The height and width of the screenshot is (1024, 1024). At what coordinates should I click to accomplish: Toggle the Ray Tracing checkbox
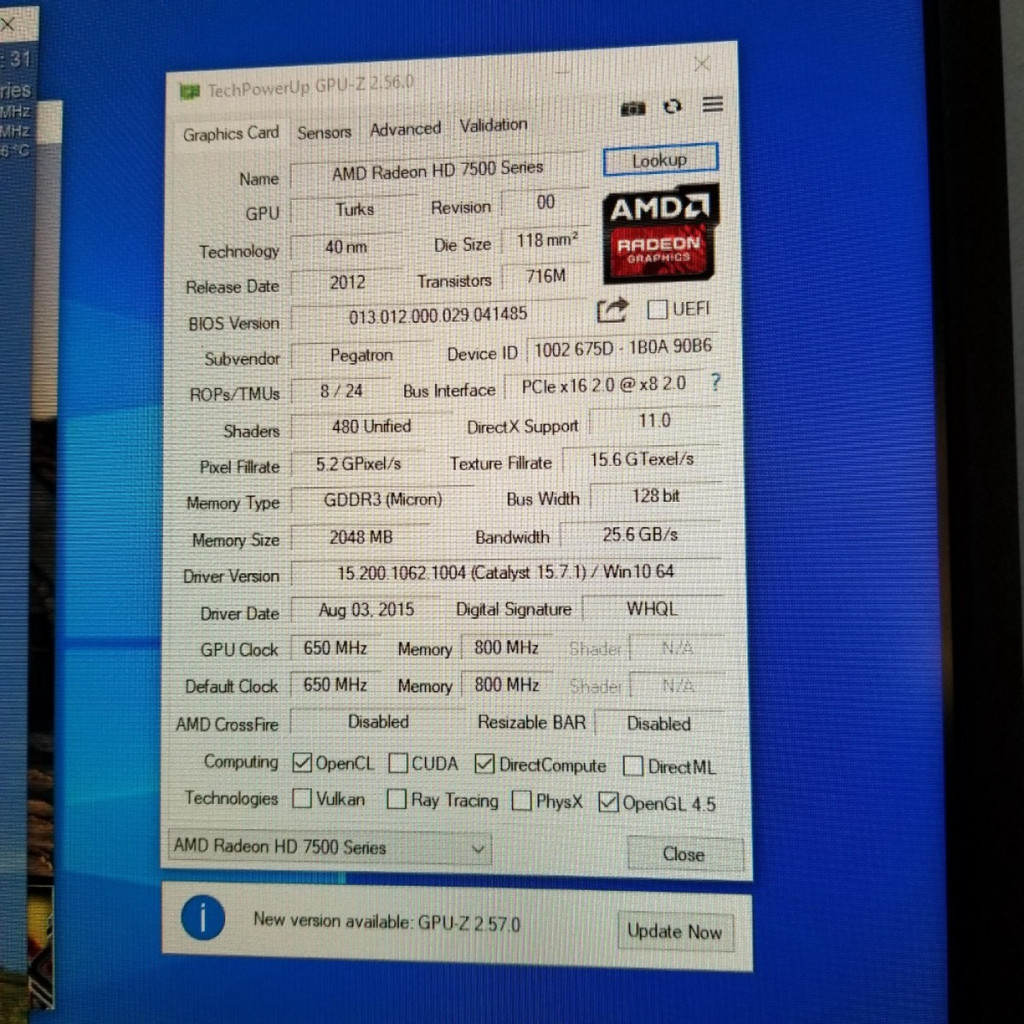396,799
